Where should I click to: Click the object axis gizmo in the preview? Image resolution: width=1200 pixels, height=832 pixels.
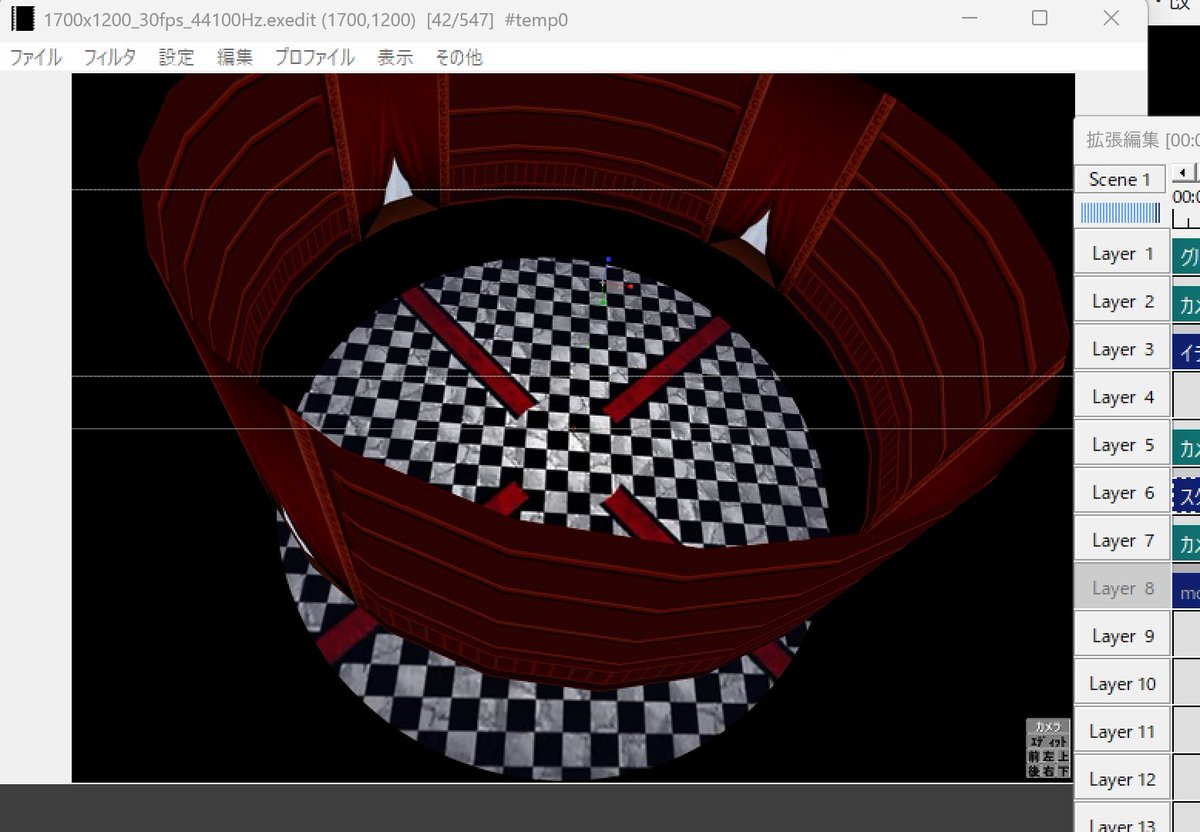614,284
